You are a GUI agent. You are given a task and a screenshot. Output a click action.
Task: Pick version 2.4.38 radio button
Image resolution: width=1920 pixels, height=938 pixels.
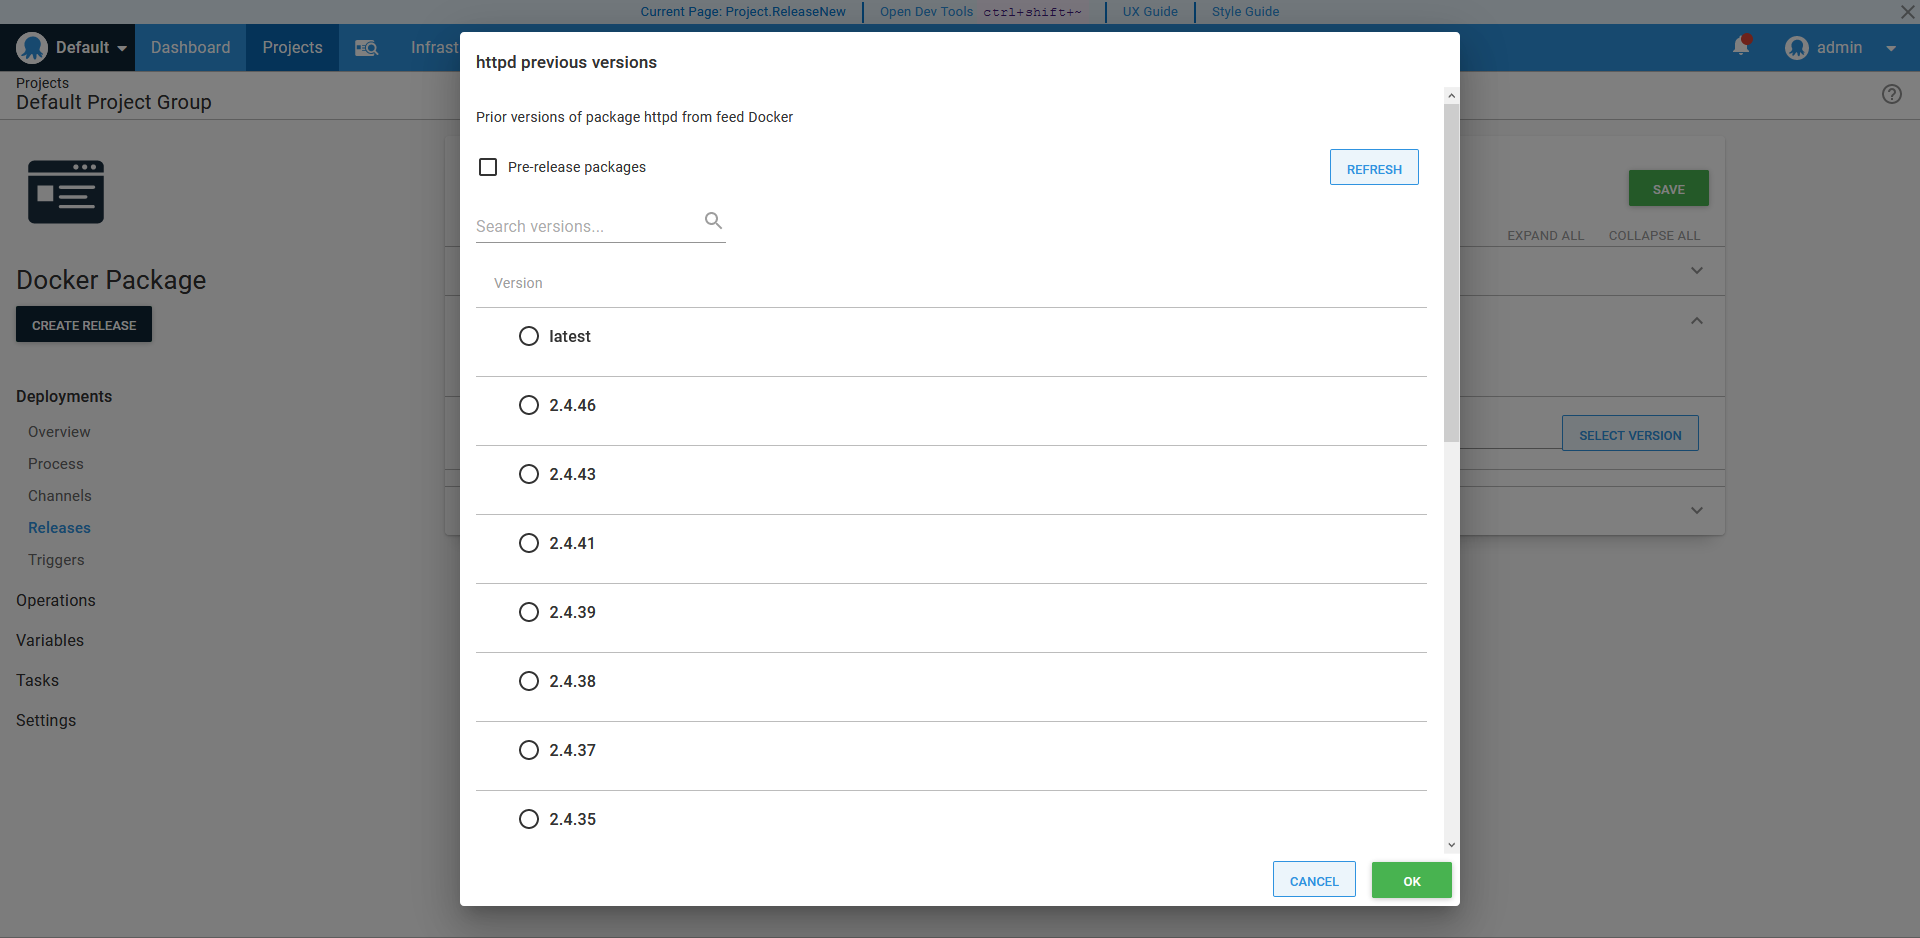point(529,681)
